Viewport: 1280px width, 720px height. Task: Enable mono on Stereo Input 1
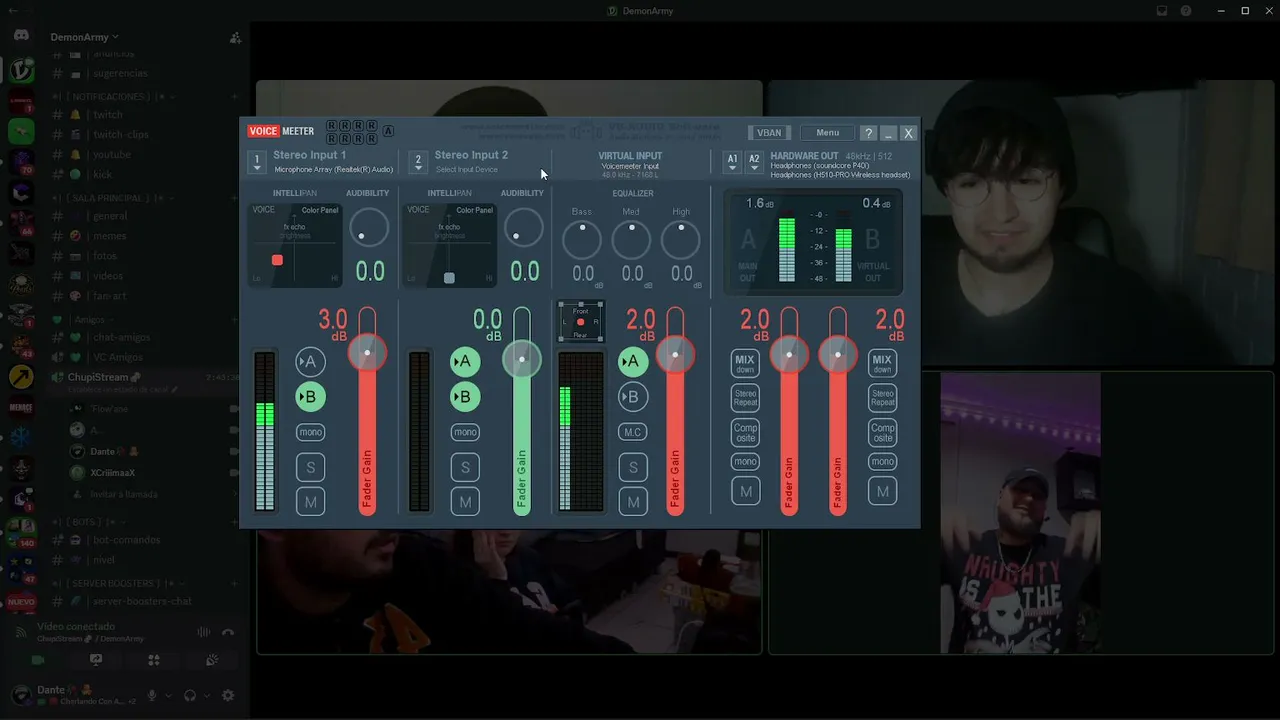(x=310, y=432)
